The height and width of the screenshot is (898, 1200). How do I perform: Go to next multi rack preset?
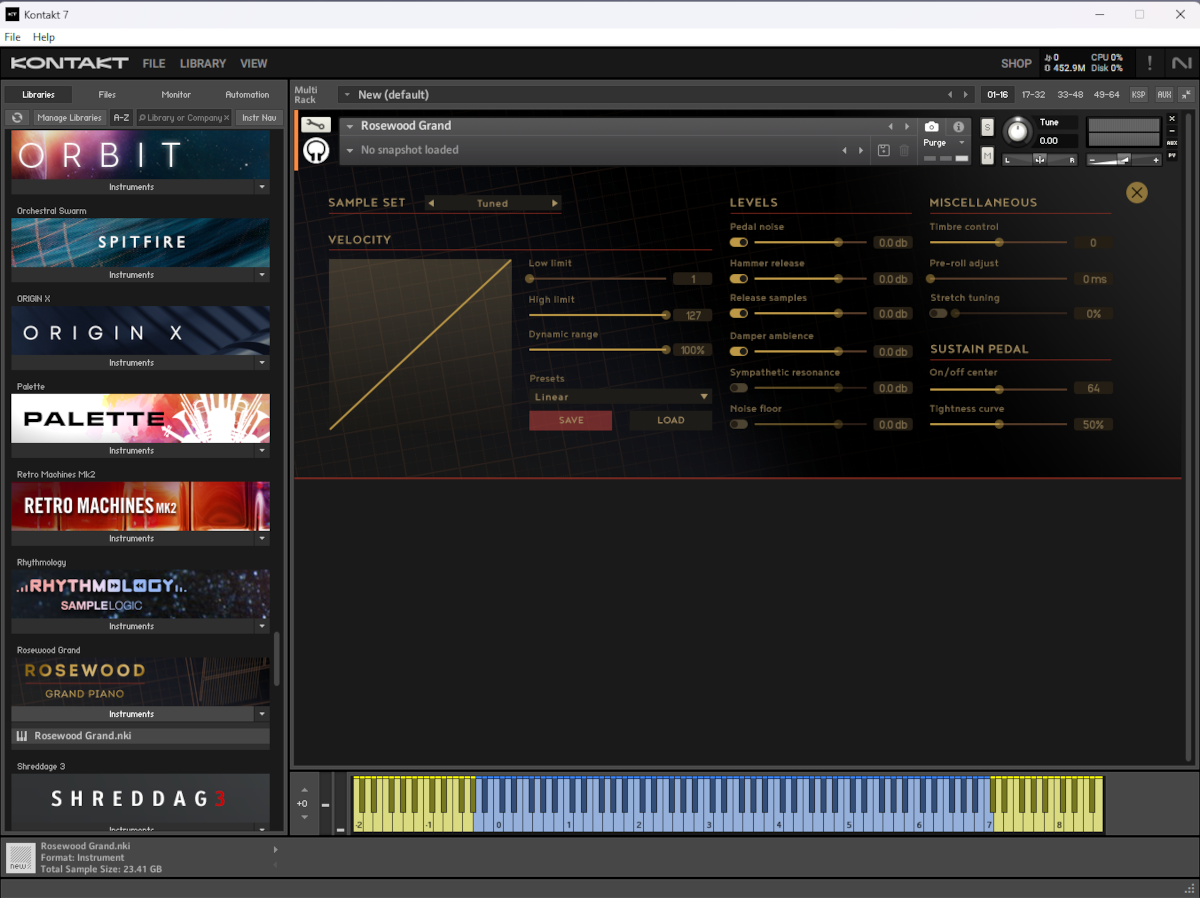tap(965, 95)
